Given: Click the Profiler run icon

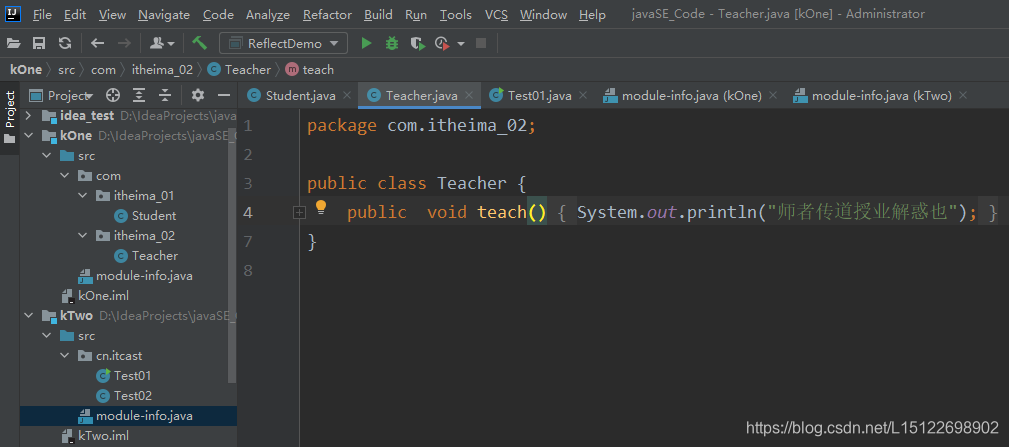Looking at the screenshot, I should click(x=442, y=43).
